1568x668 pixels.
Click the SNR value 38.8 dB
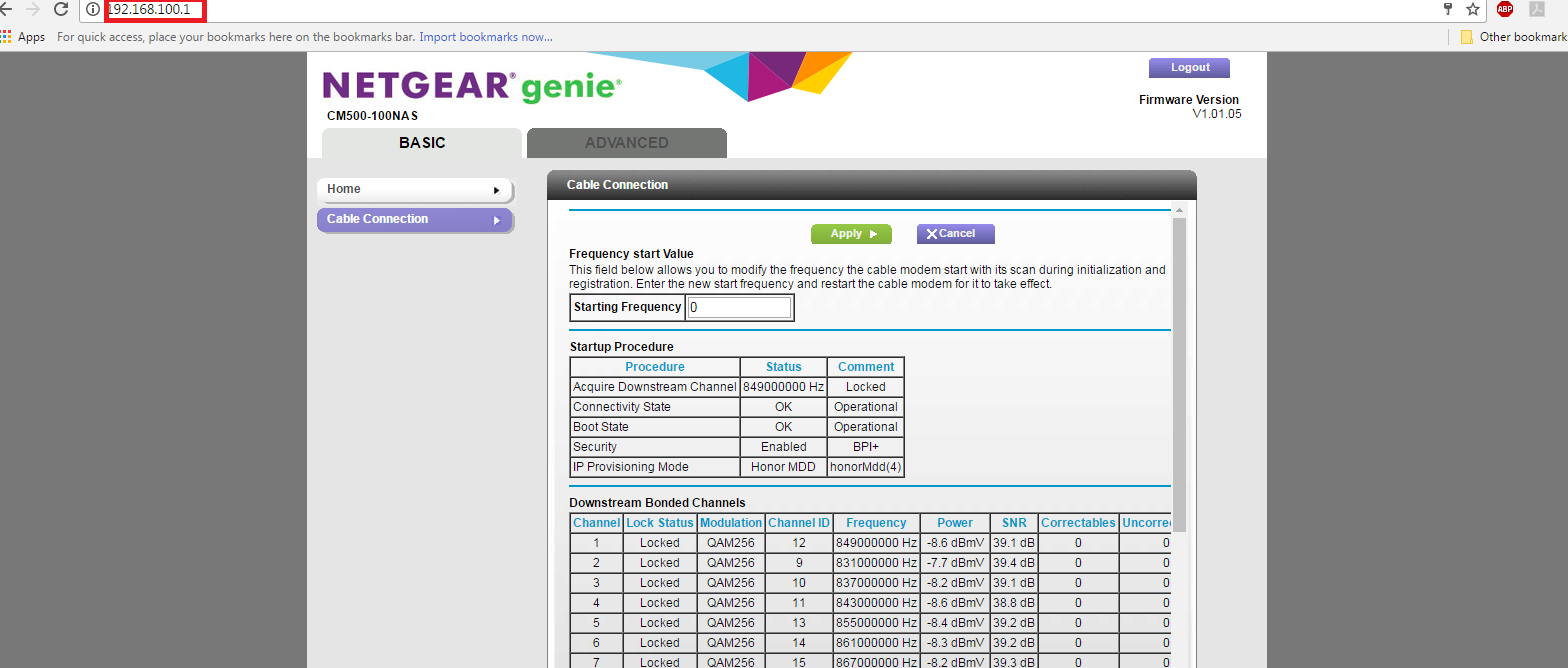coord(1014,603)
